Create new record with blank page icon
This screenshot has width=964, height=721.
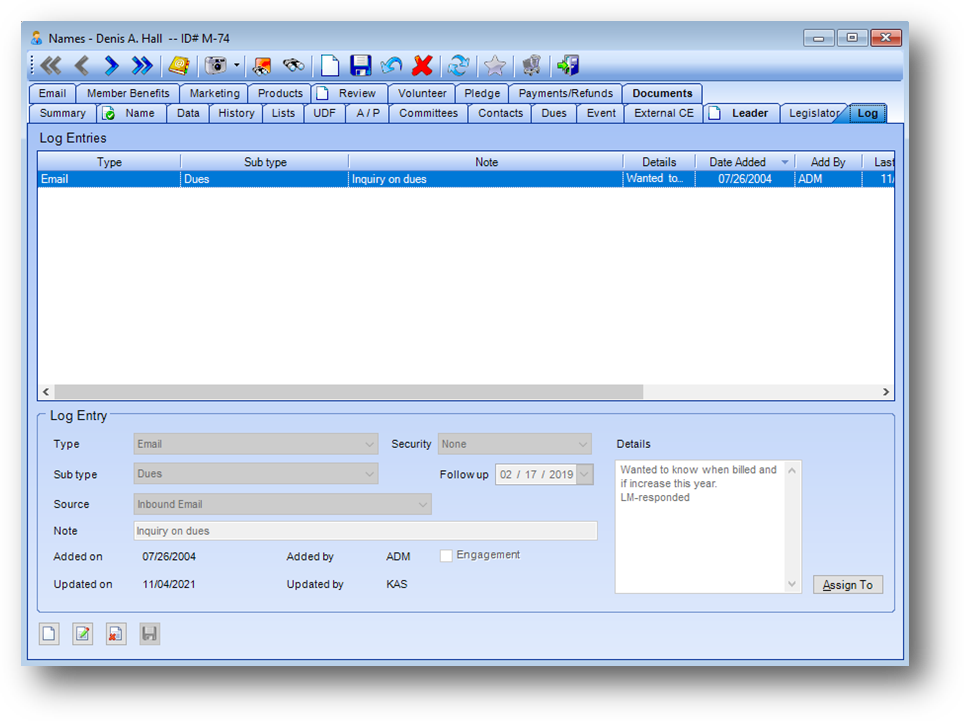point(330,65)
